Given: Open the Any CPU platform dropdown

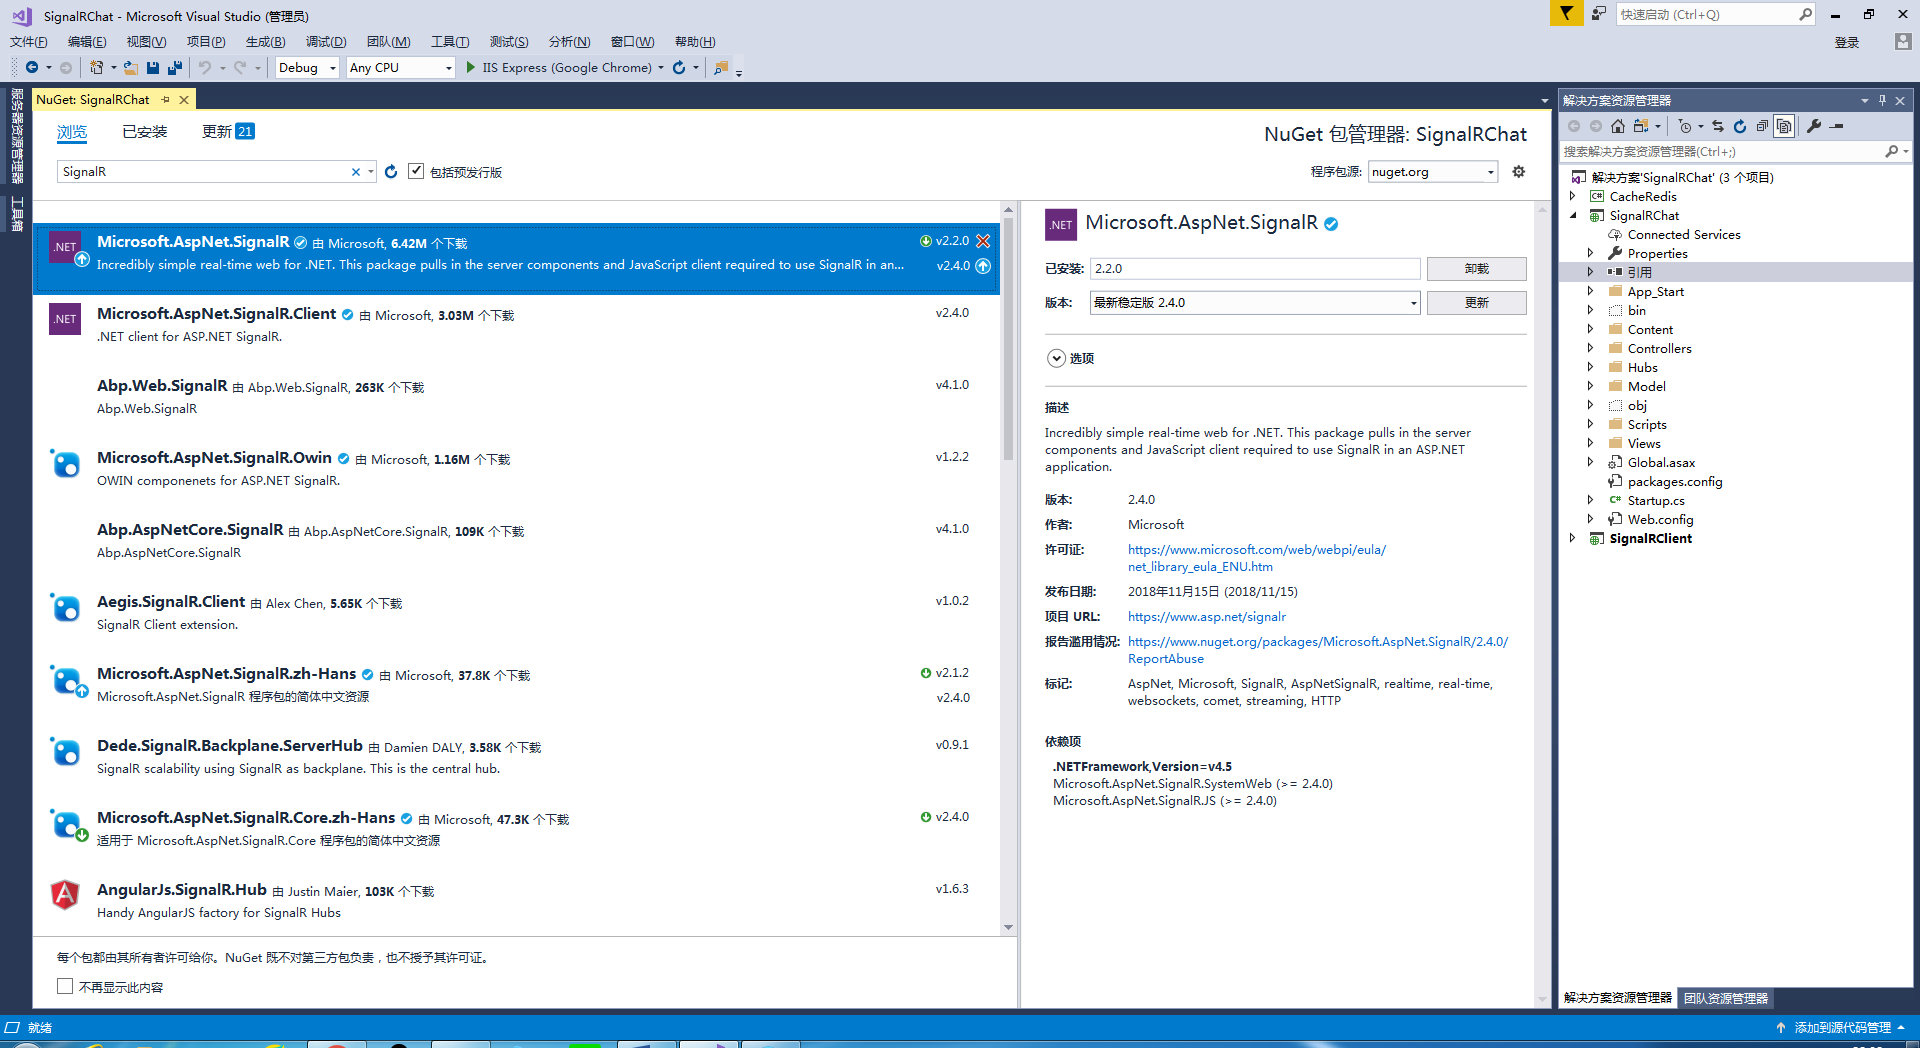Looking at the screenshot, I should pyautogui.click(x=448, y=68).
